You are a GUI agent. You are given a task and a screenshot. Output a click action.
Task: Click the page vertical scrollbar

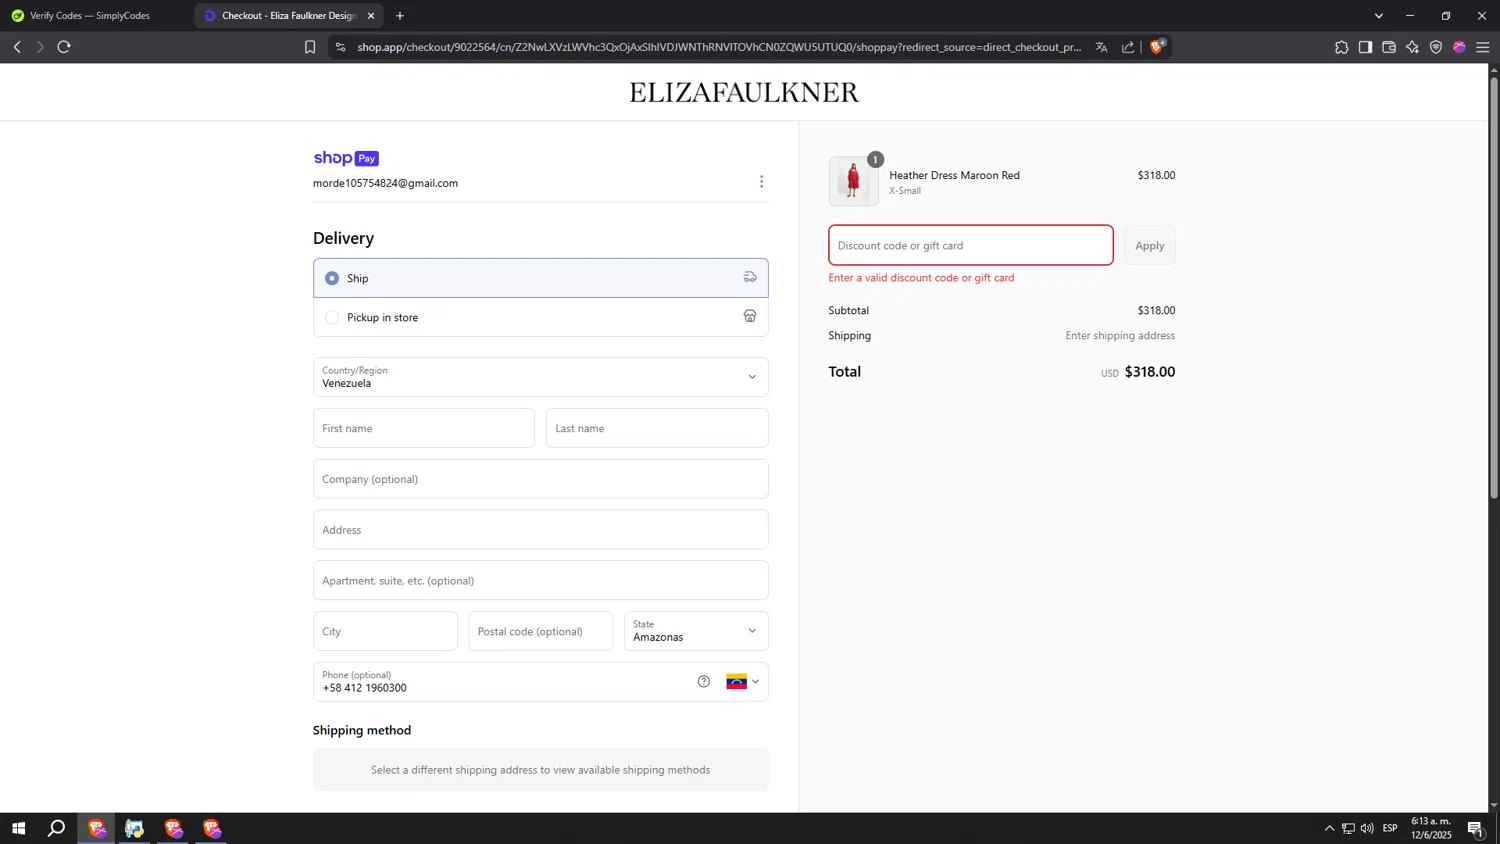tap(1494, 287)
